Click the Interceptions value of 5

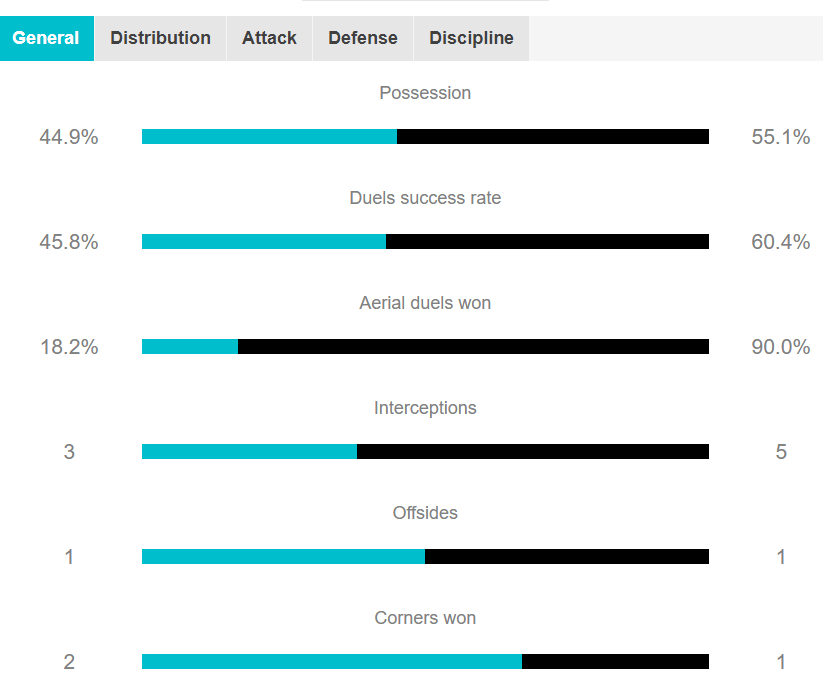[x=781, y=452]
